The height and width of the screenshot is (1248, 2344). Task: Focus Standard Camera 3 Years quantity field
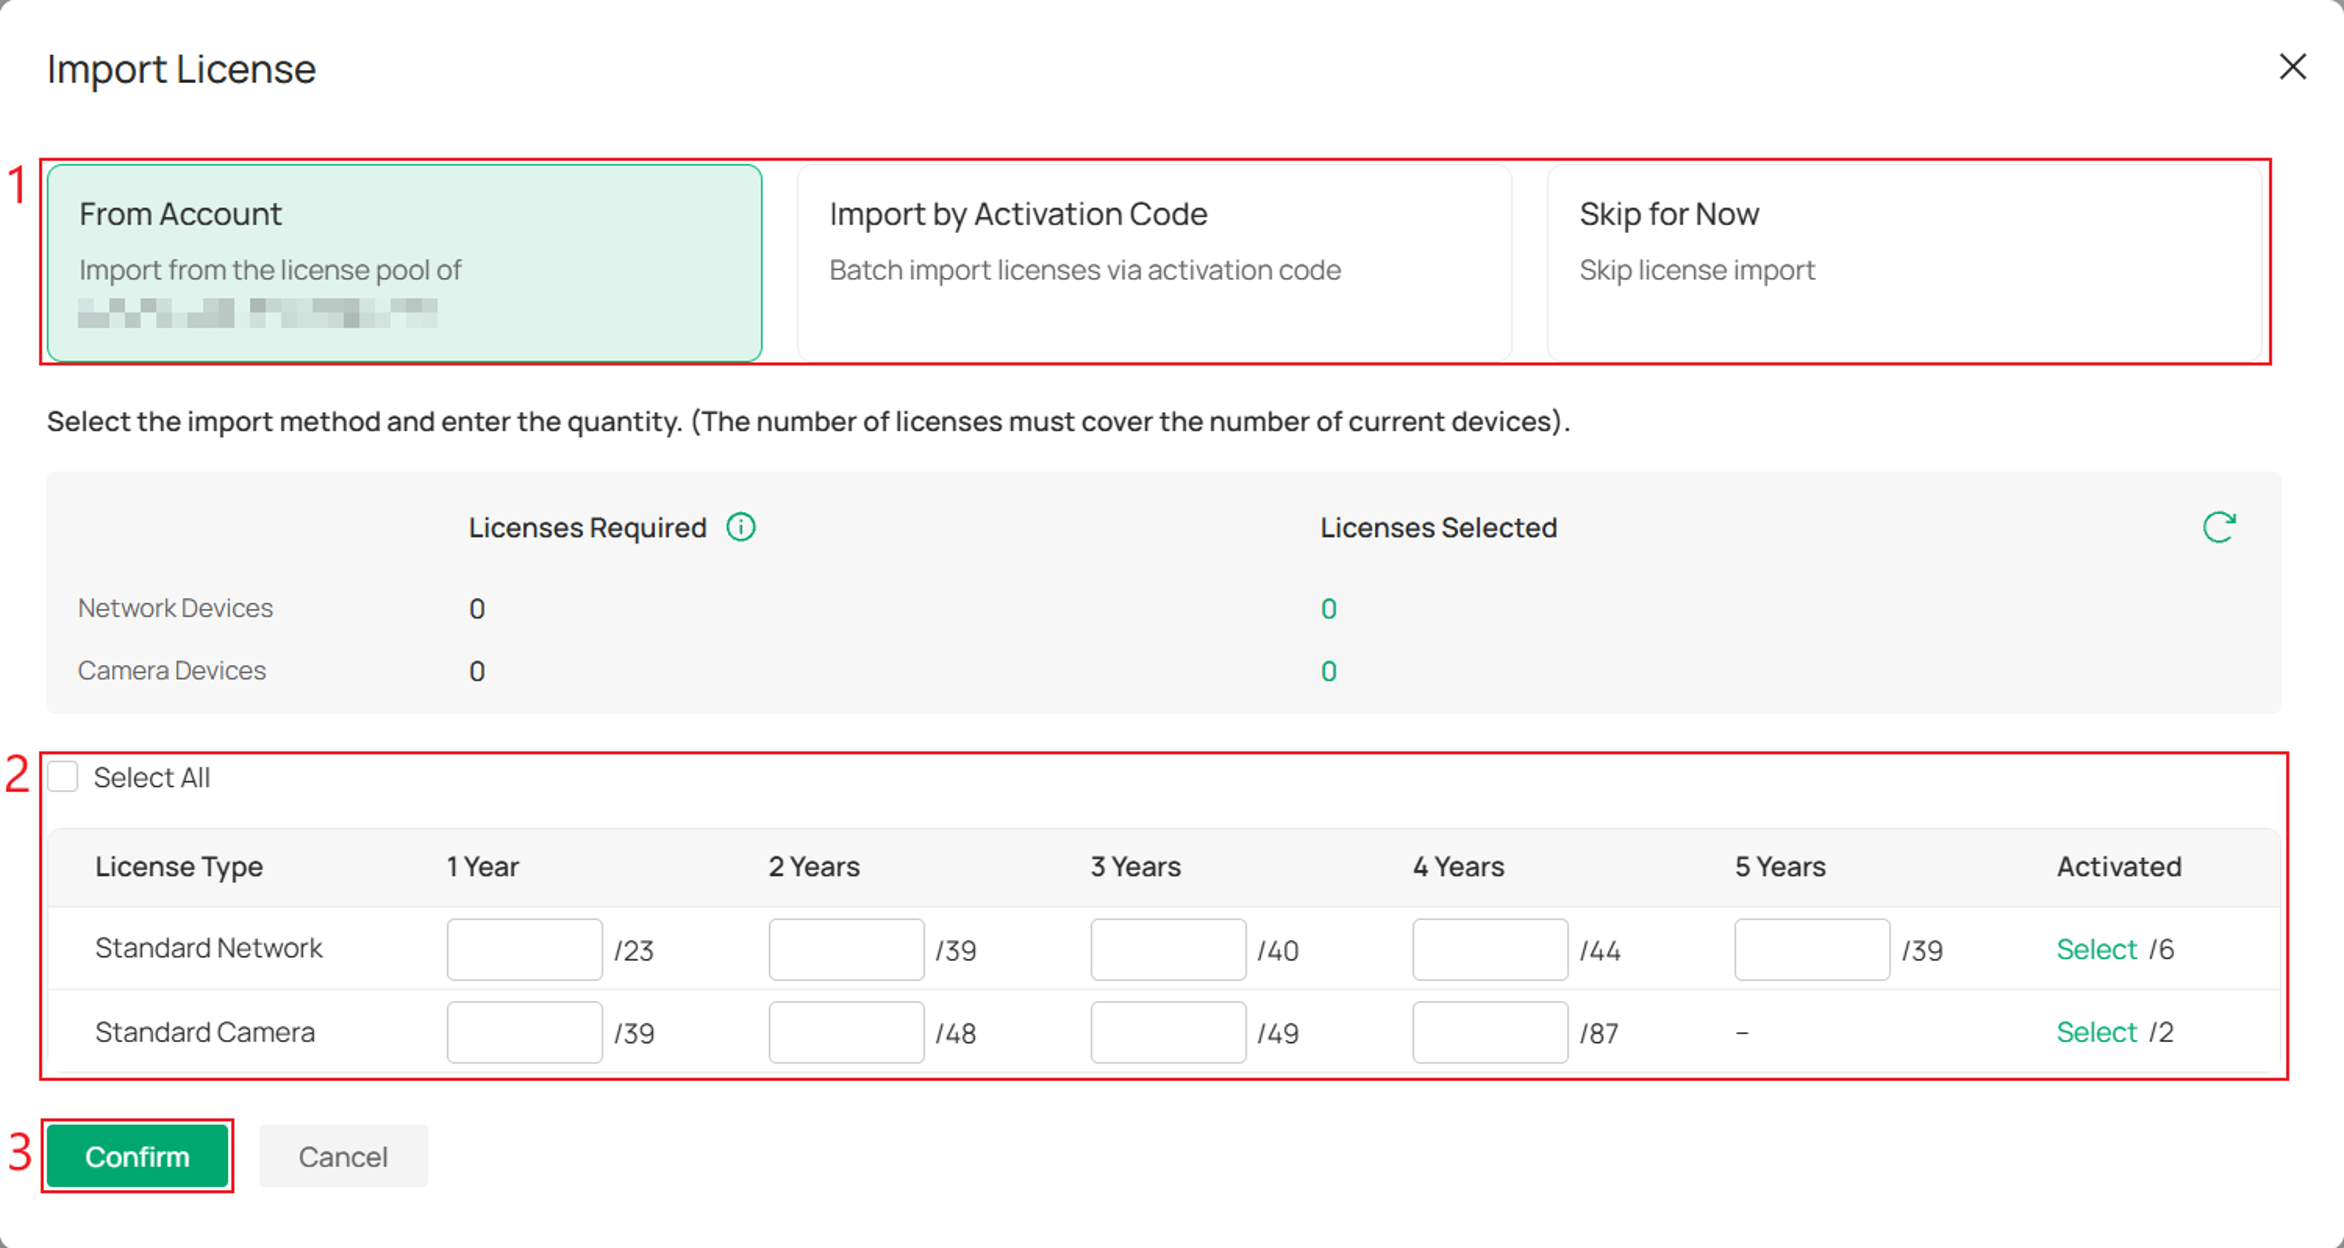coord(1168,1032)
